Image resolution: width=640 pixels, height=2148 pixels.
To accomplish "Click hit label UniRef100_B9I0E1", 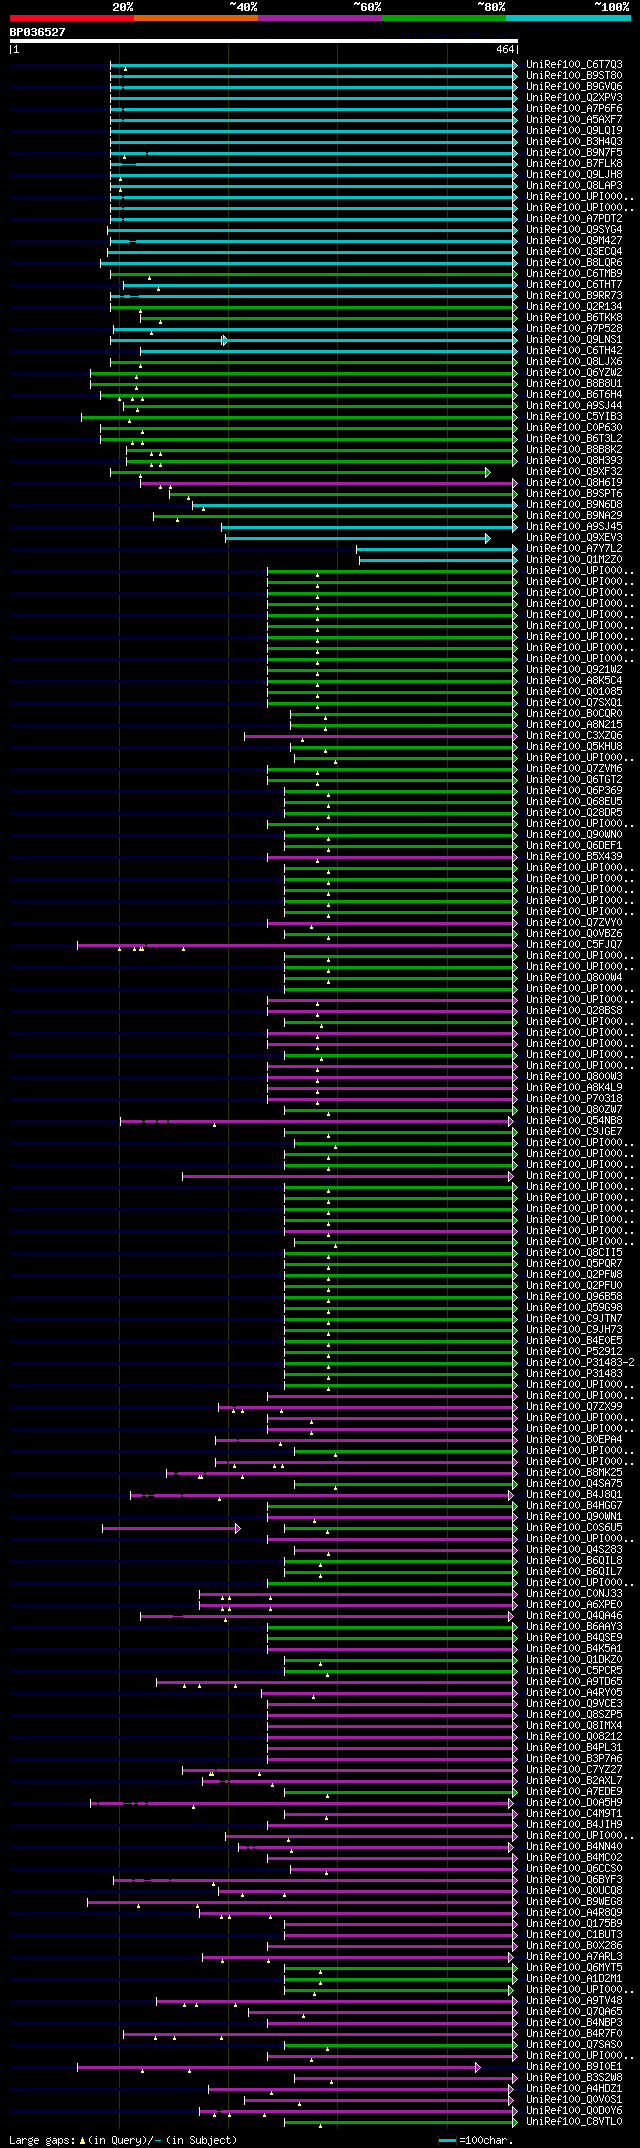I will (x=574, y=2067).
